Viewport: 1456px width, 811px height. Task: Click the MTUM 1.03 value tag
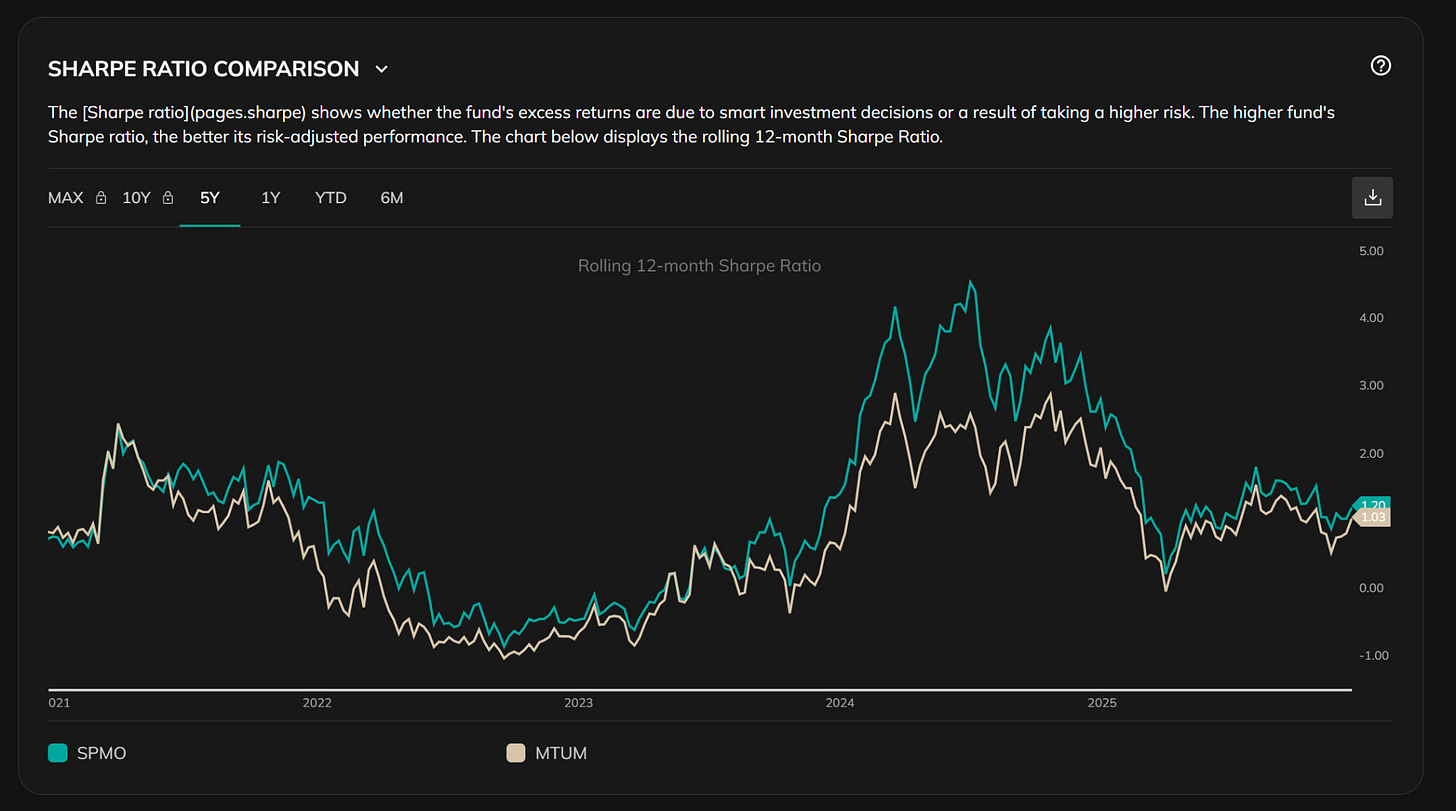click(1371, 518)
